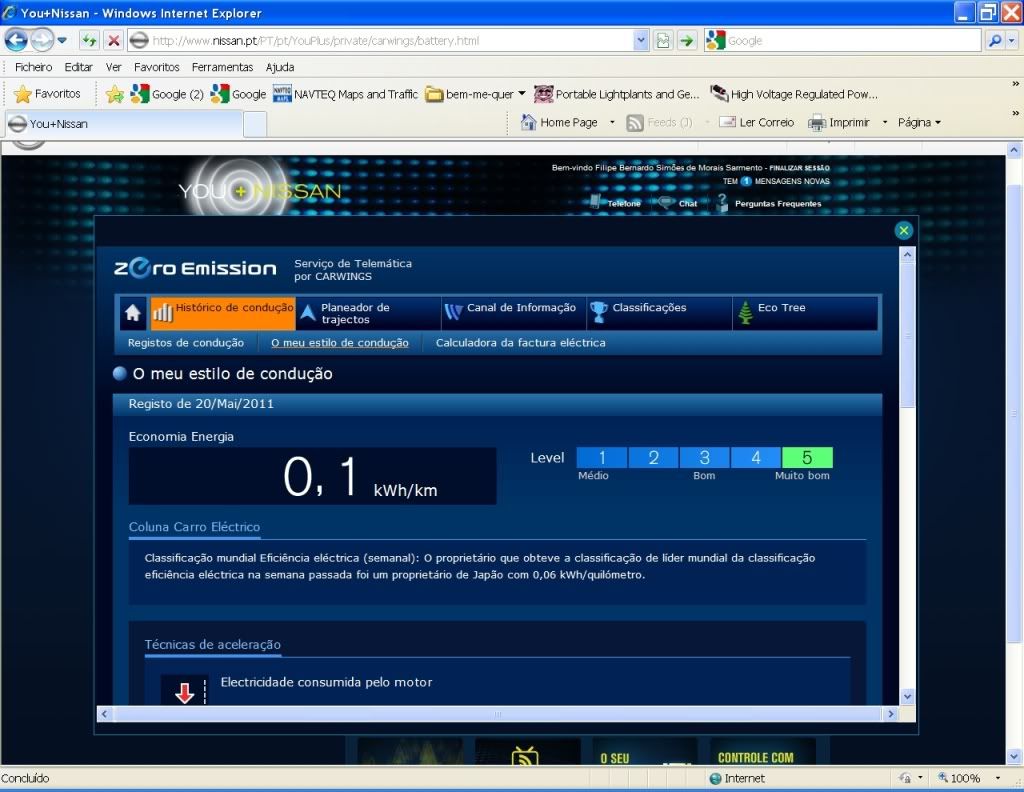Viewport: 1024px width, 792px height.
Task: Open High Voltage Regulated Pow favorite
Action: (794, 94)
